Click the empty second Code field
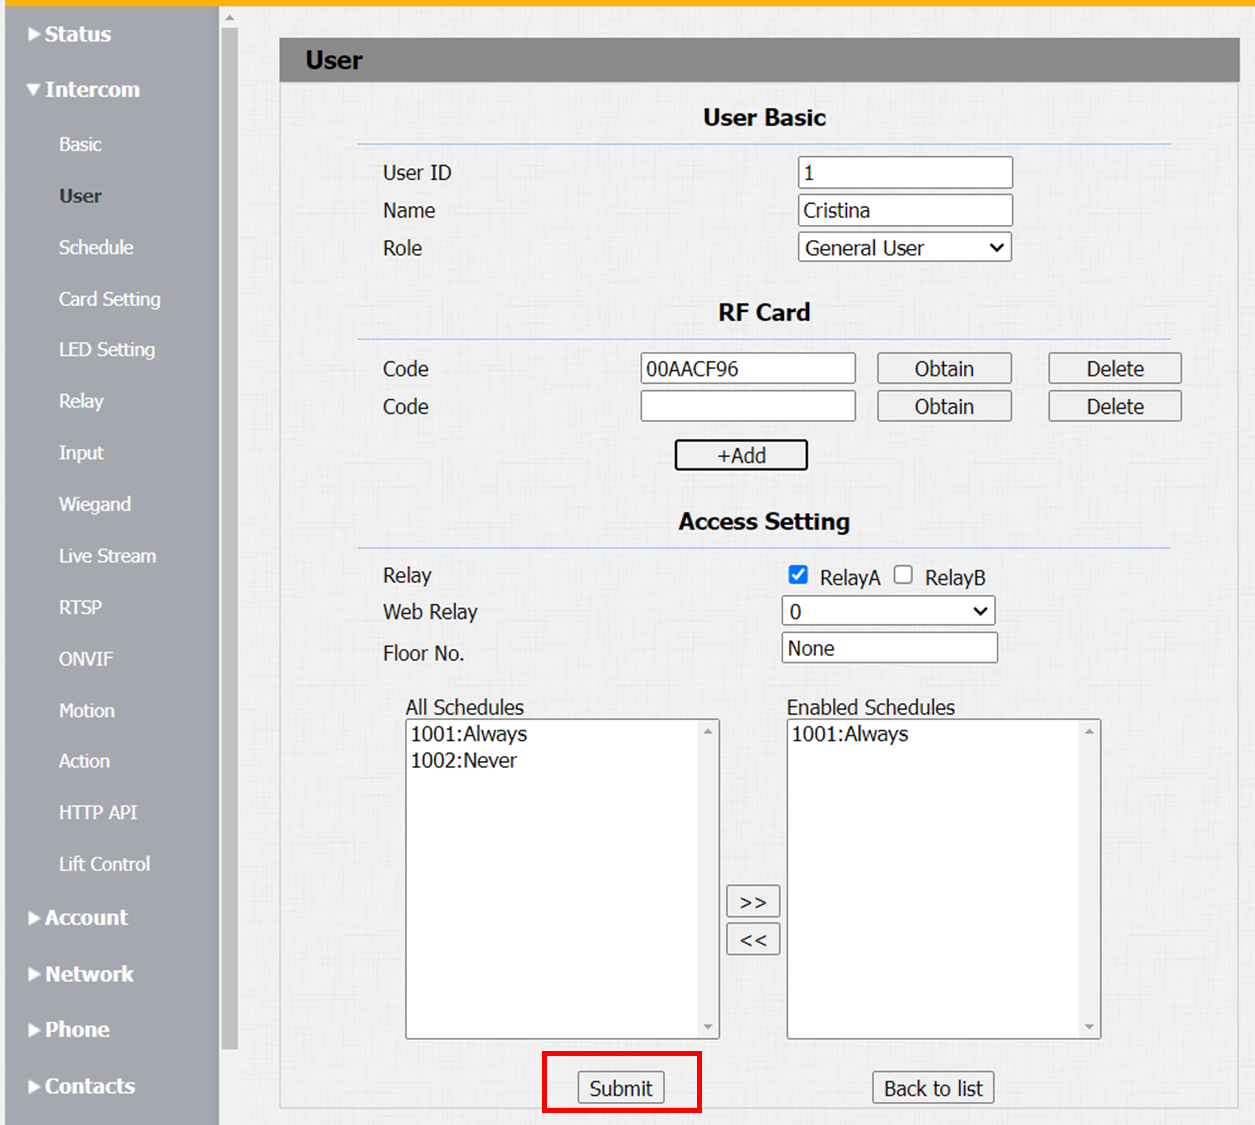Image resolution: width=1255 pixels, height=1125 pixels. (x=748, y=406)
